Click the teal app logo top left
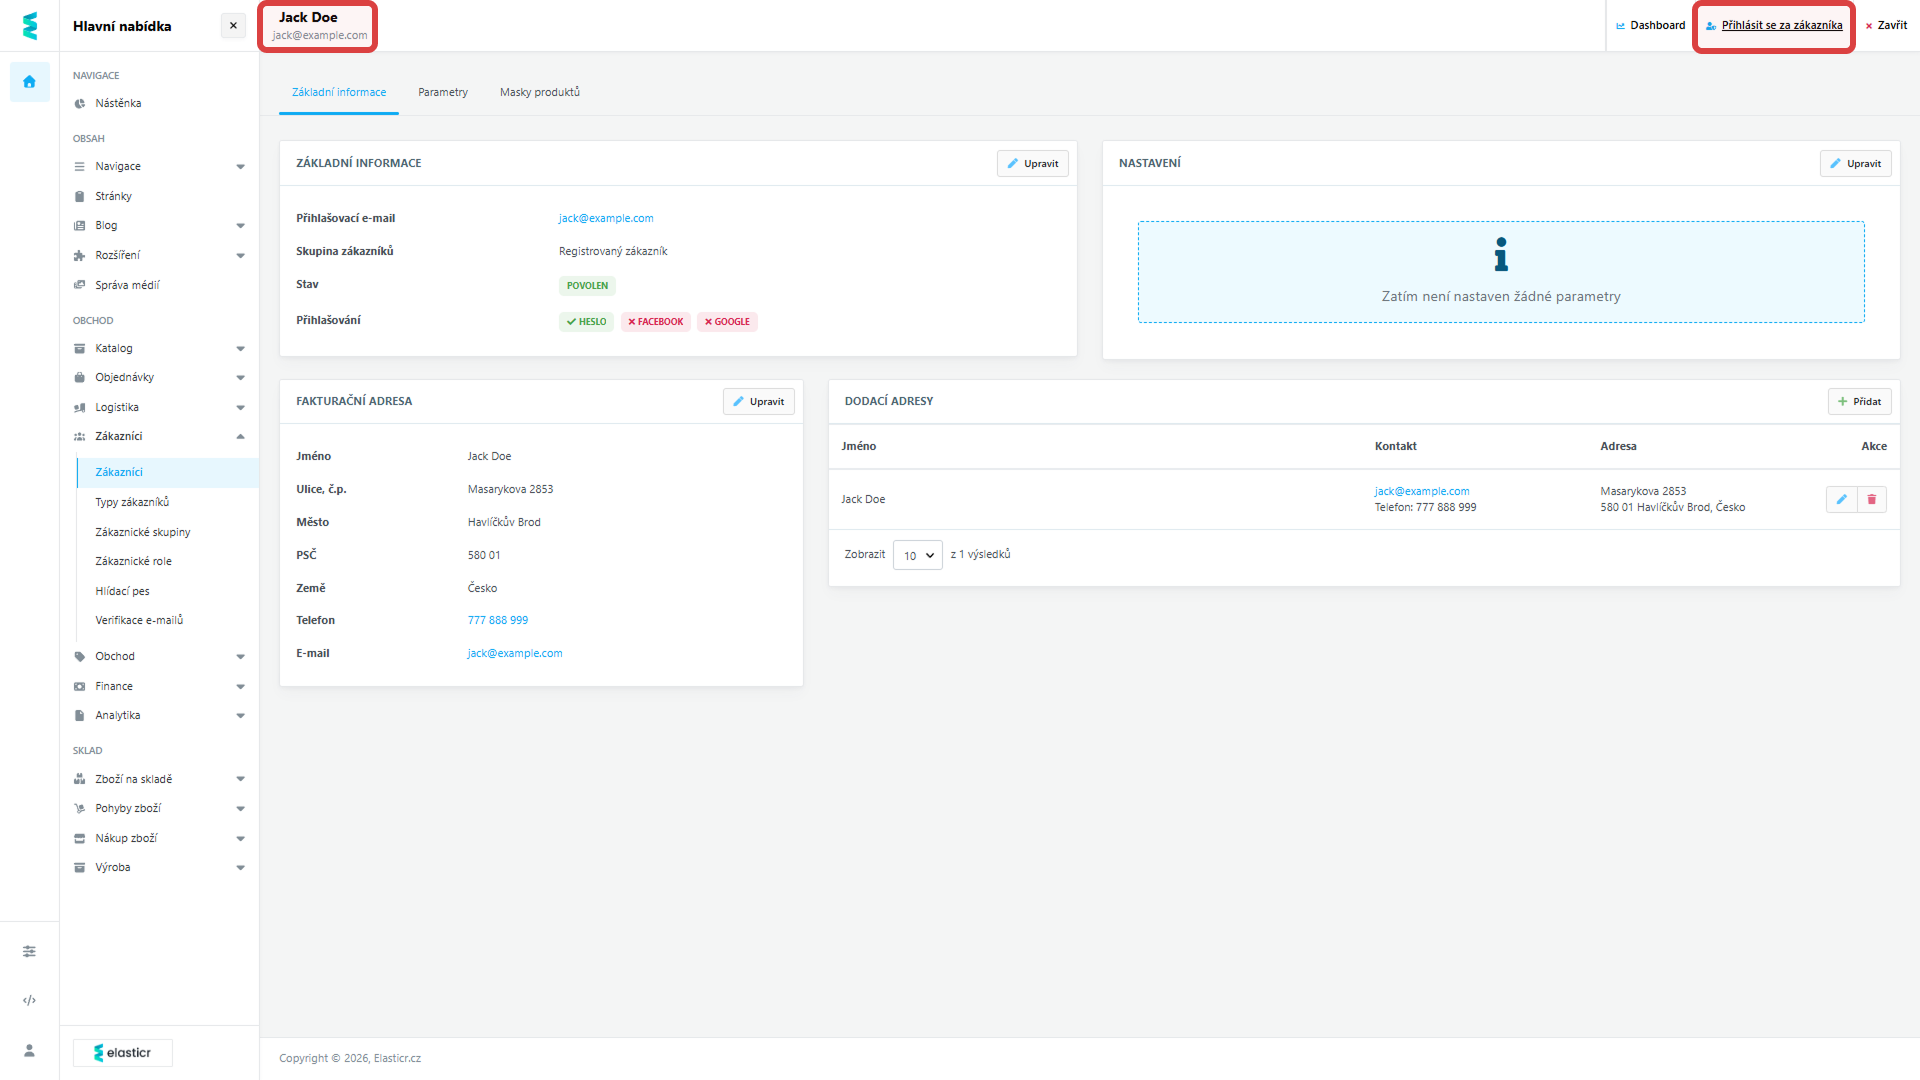The image size is (1920, 1080). coord(29,26)
